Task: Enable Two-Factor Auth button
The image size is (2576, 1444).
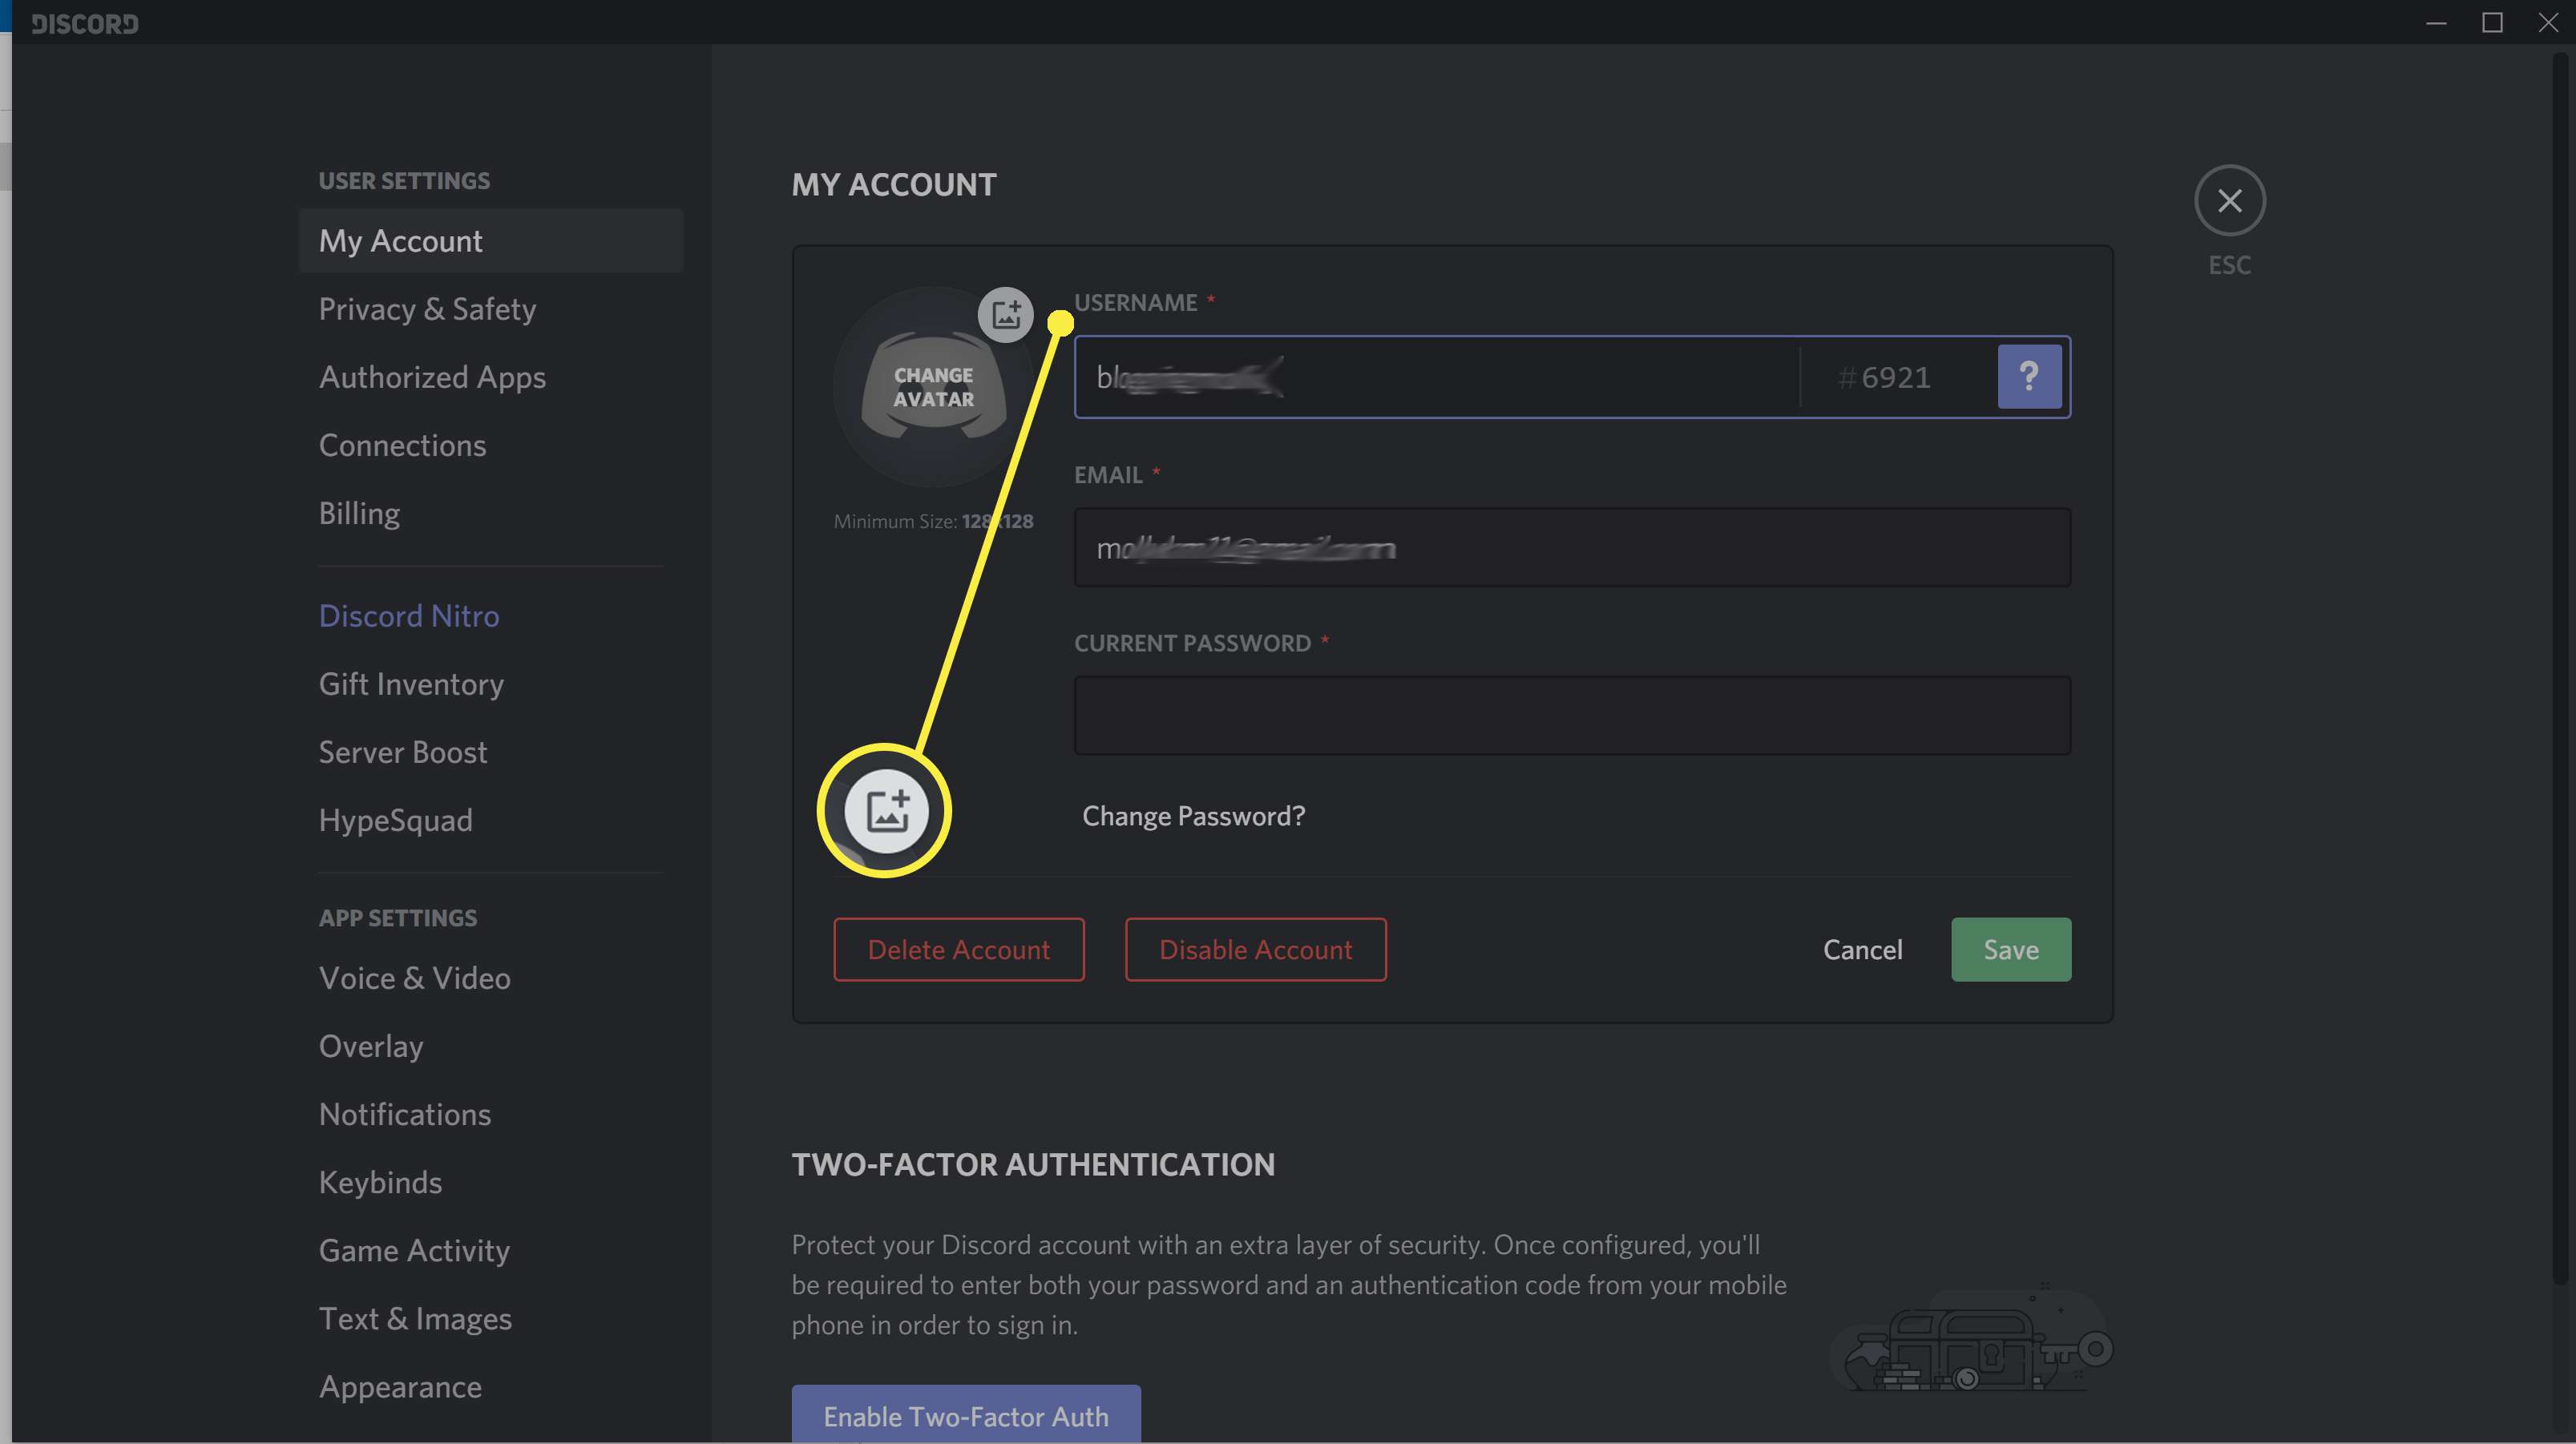Action: pos(966,1418)
